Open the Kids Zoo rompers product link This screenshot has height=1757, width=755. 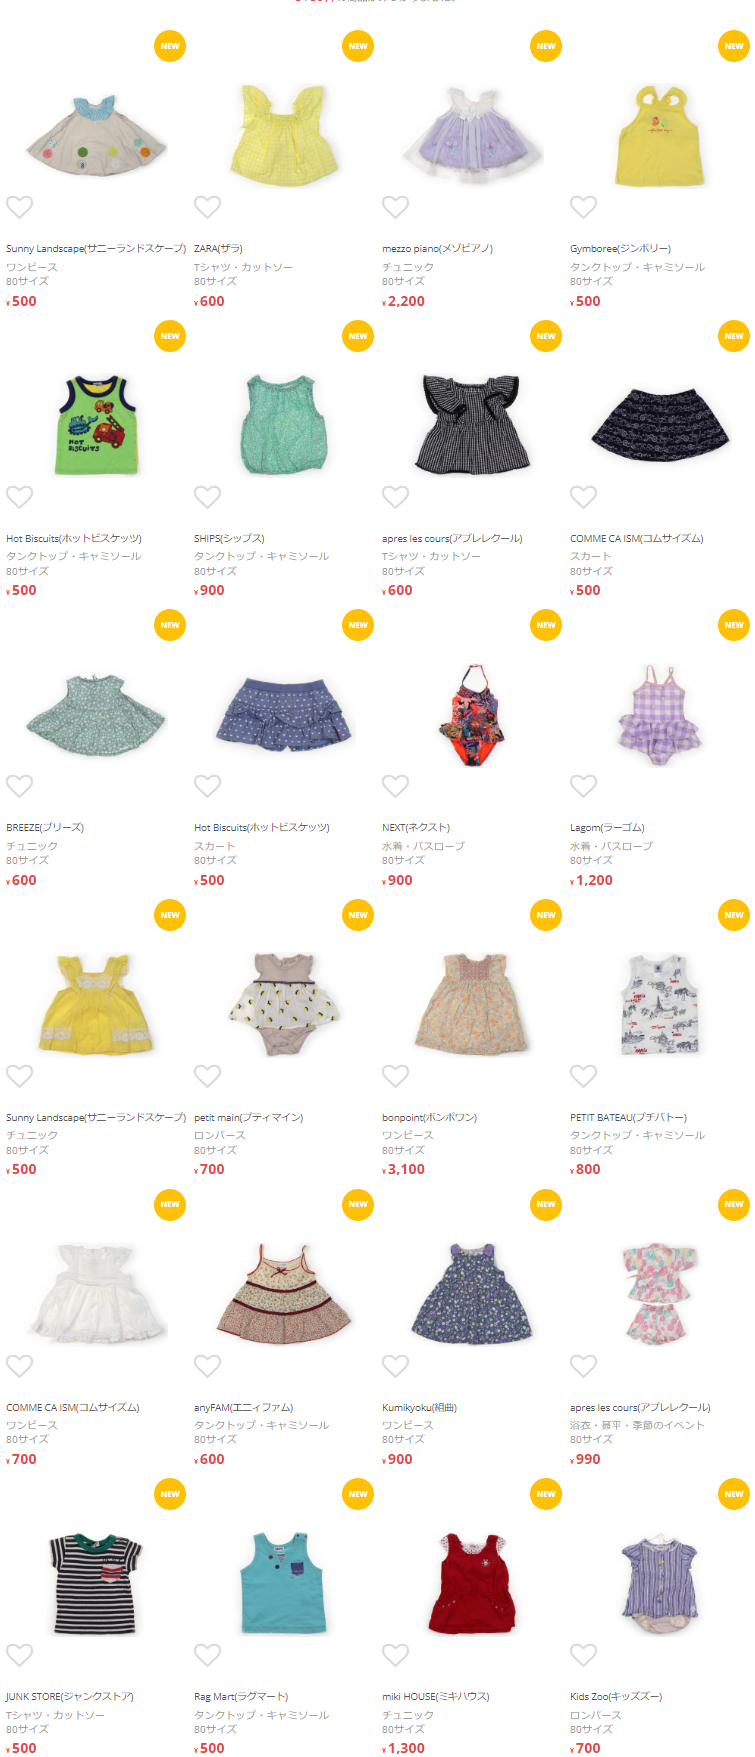click(616, 1696)
